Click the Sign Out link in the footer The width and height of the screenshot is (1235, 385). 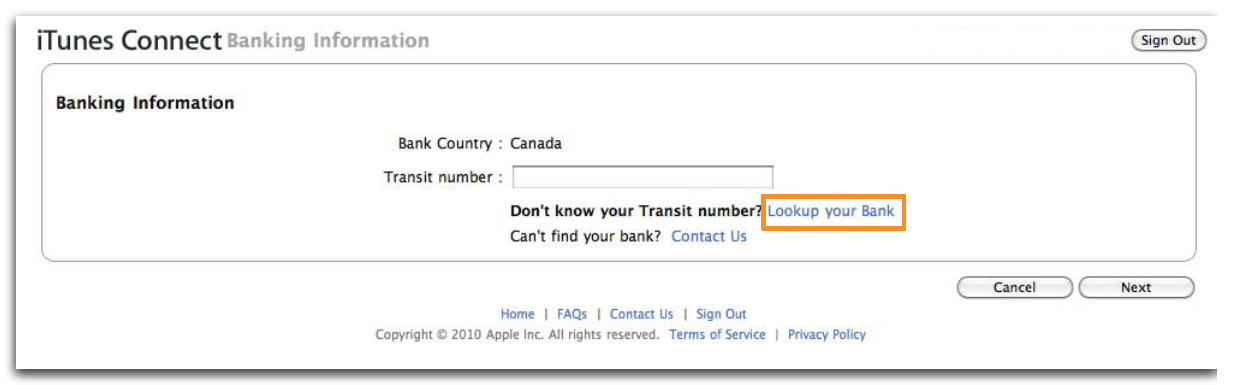[721, 314]
